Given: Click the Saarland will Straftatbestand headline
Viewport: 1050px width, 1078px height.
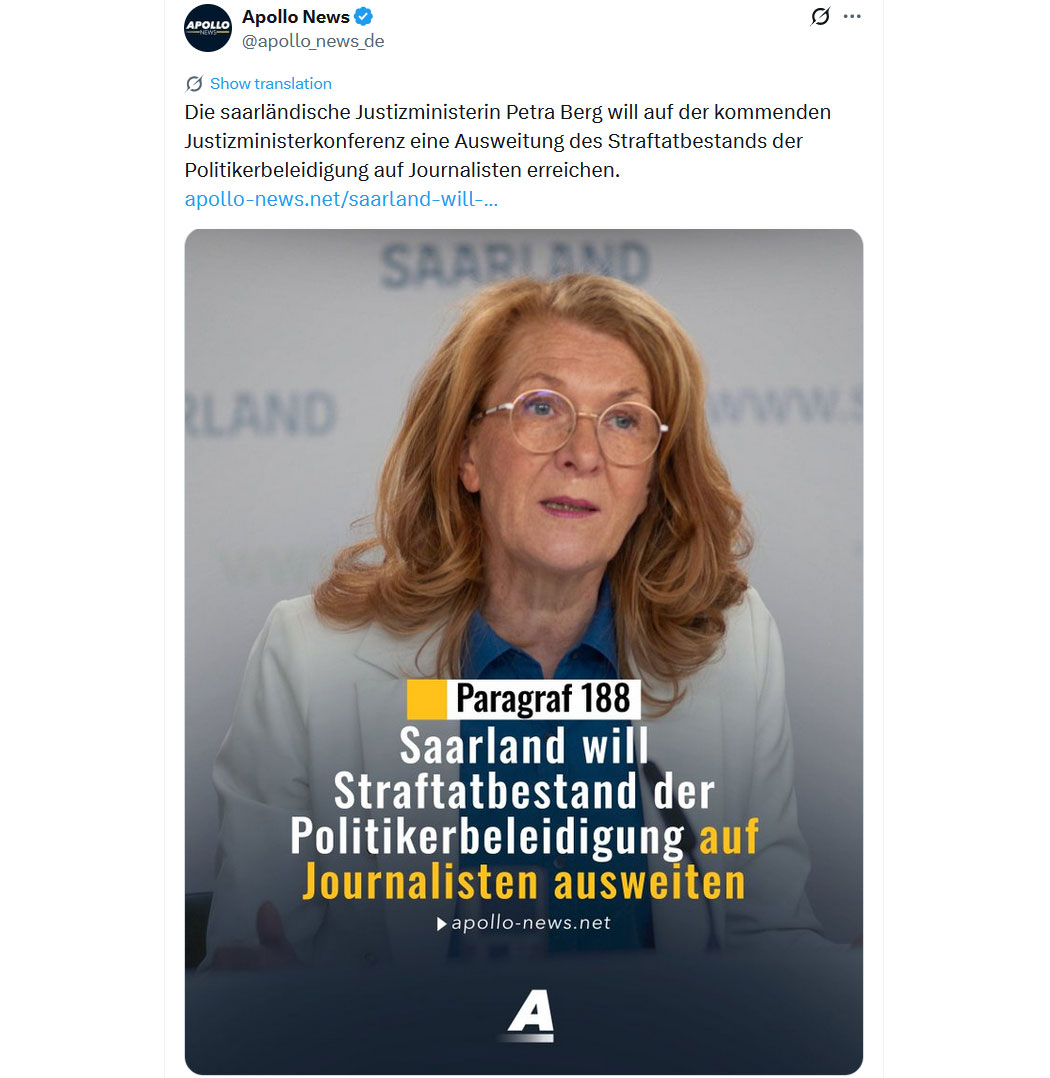Looking at the screenshot, I should coord(524,813).
